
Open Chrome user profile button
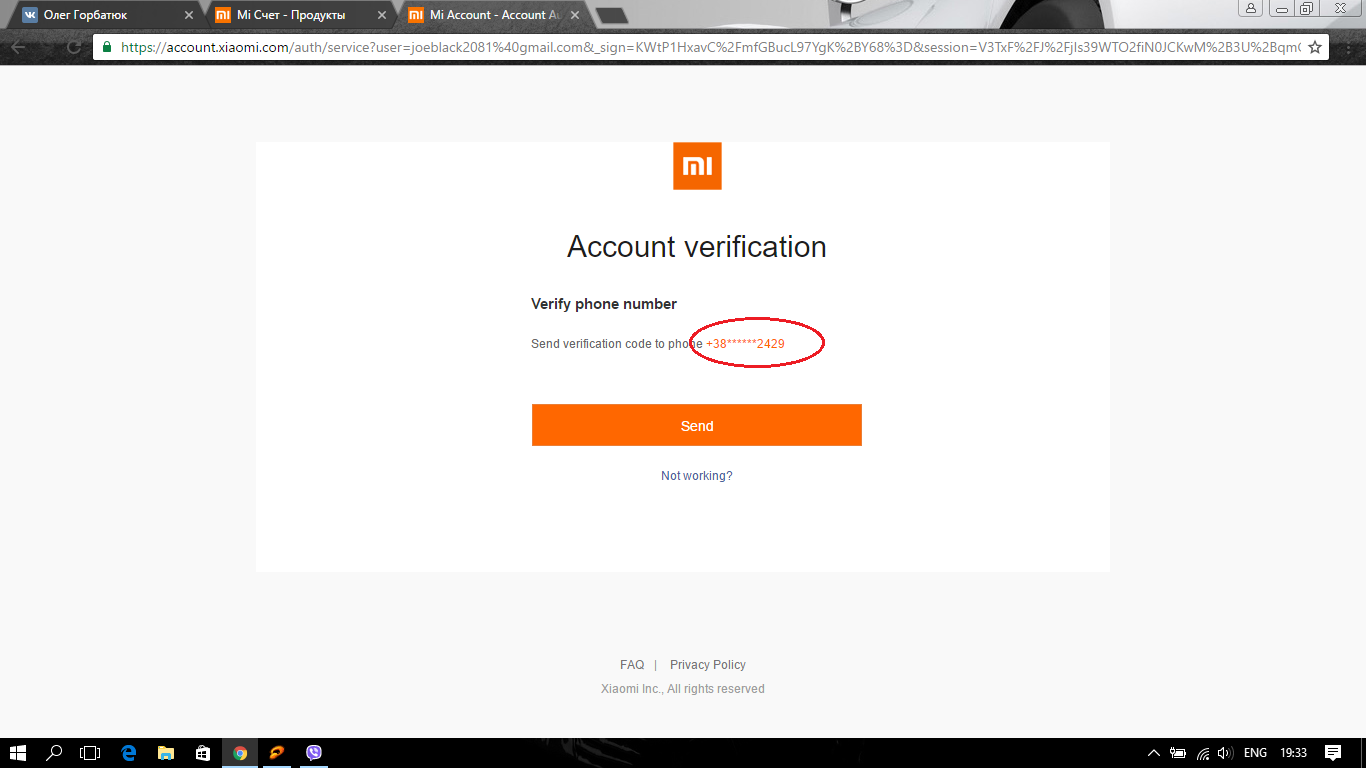point(1251,8)
